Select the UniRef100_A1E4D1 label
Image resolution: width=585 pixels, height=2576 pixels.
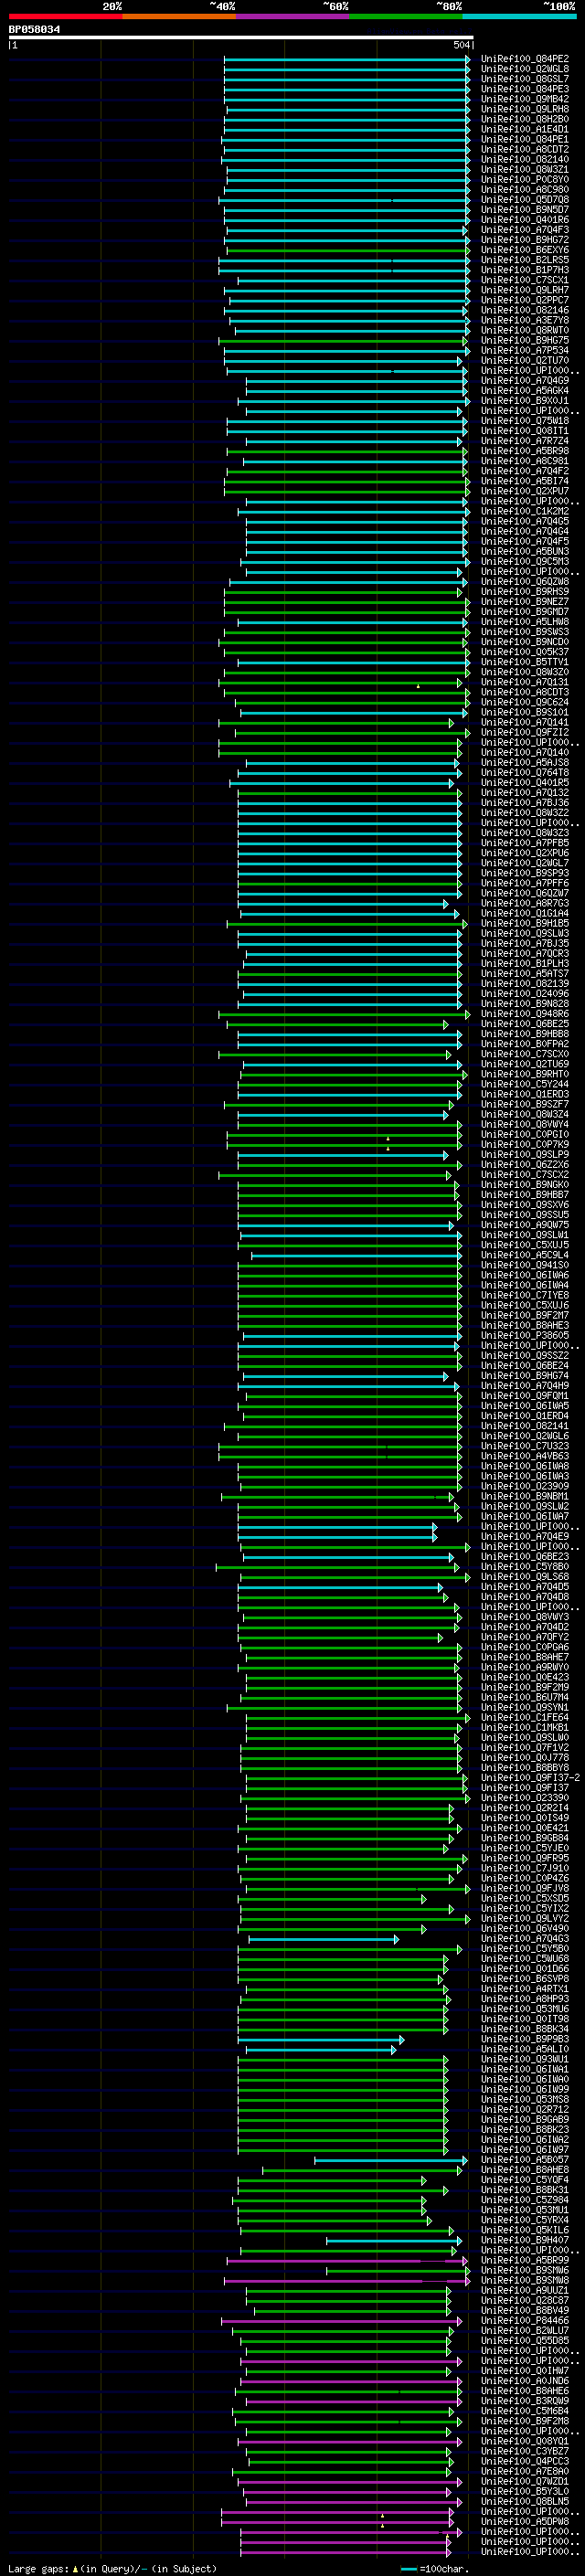(525, 129)
